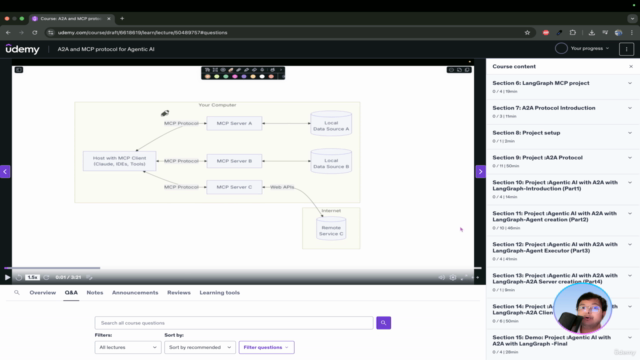This screenshot has width=640, height=360.
Task: Pick the white annotation color swatch
Action: tap(262, 76)
